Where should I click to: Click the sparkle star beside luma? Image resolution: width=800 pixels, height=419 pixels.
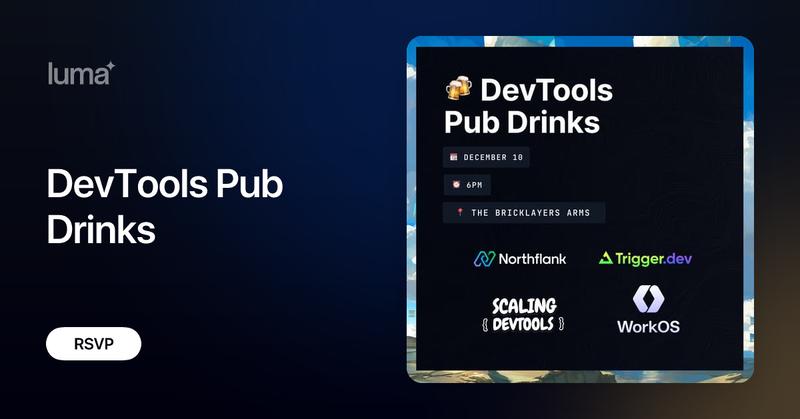click(111, 66)
